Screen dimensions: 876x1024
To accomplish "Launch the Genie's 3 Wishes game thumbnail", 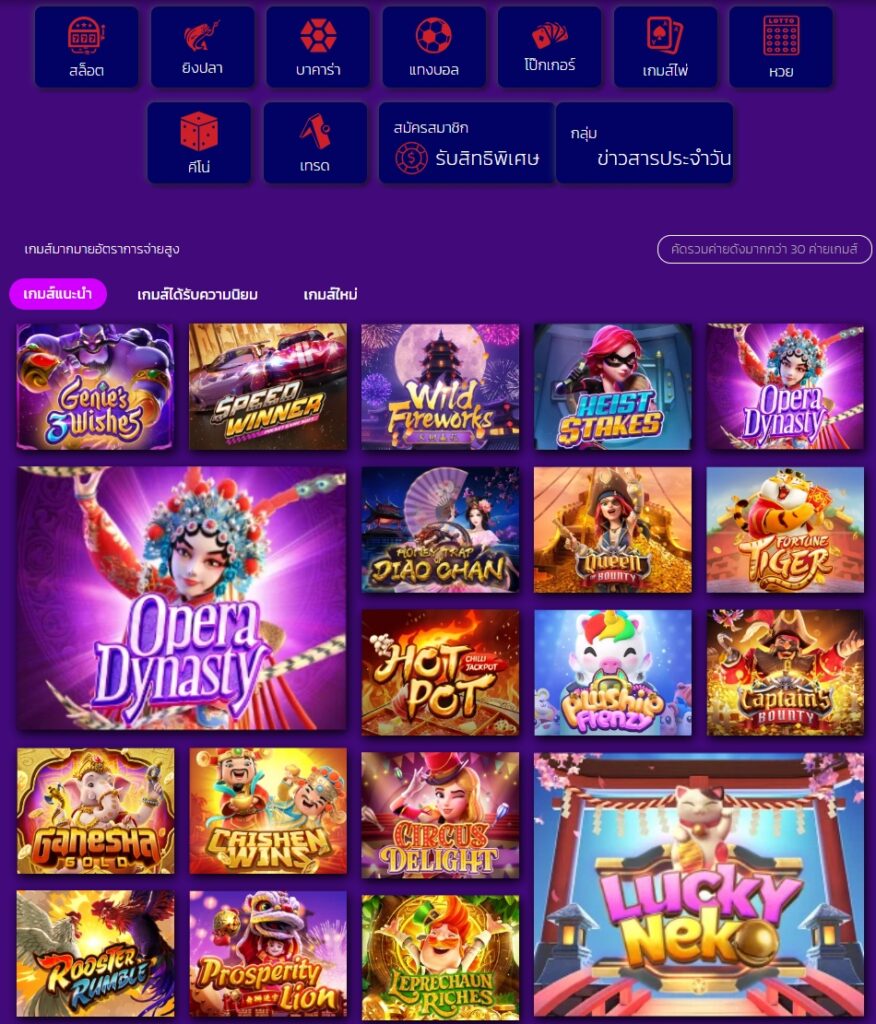I will coord(95,387).
